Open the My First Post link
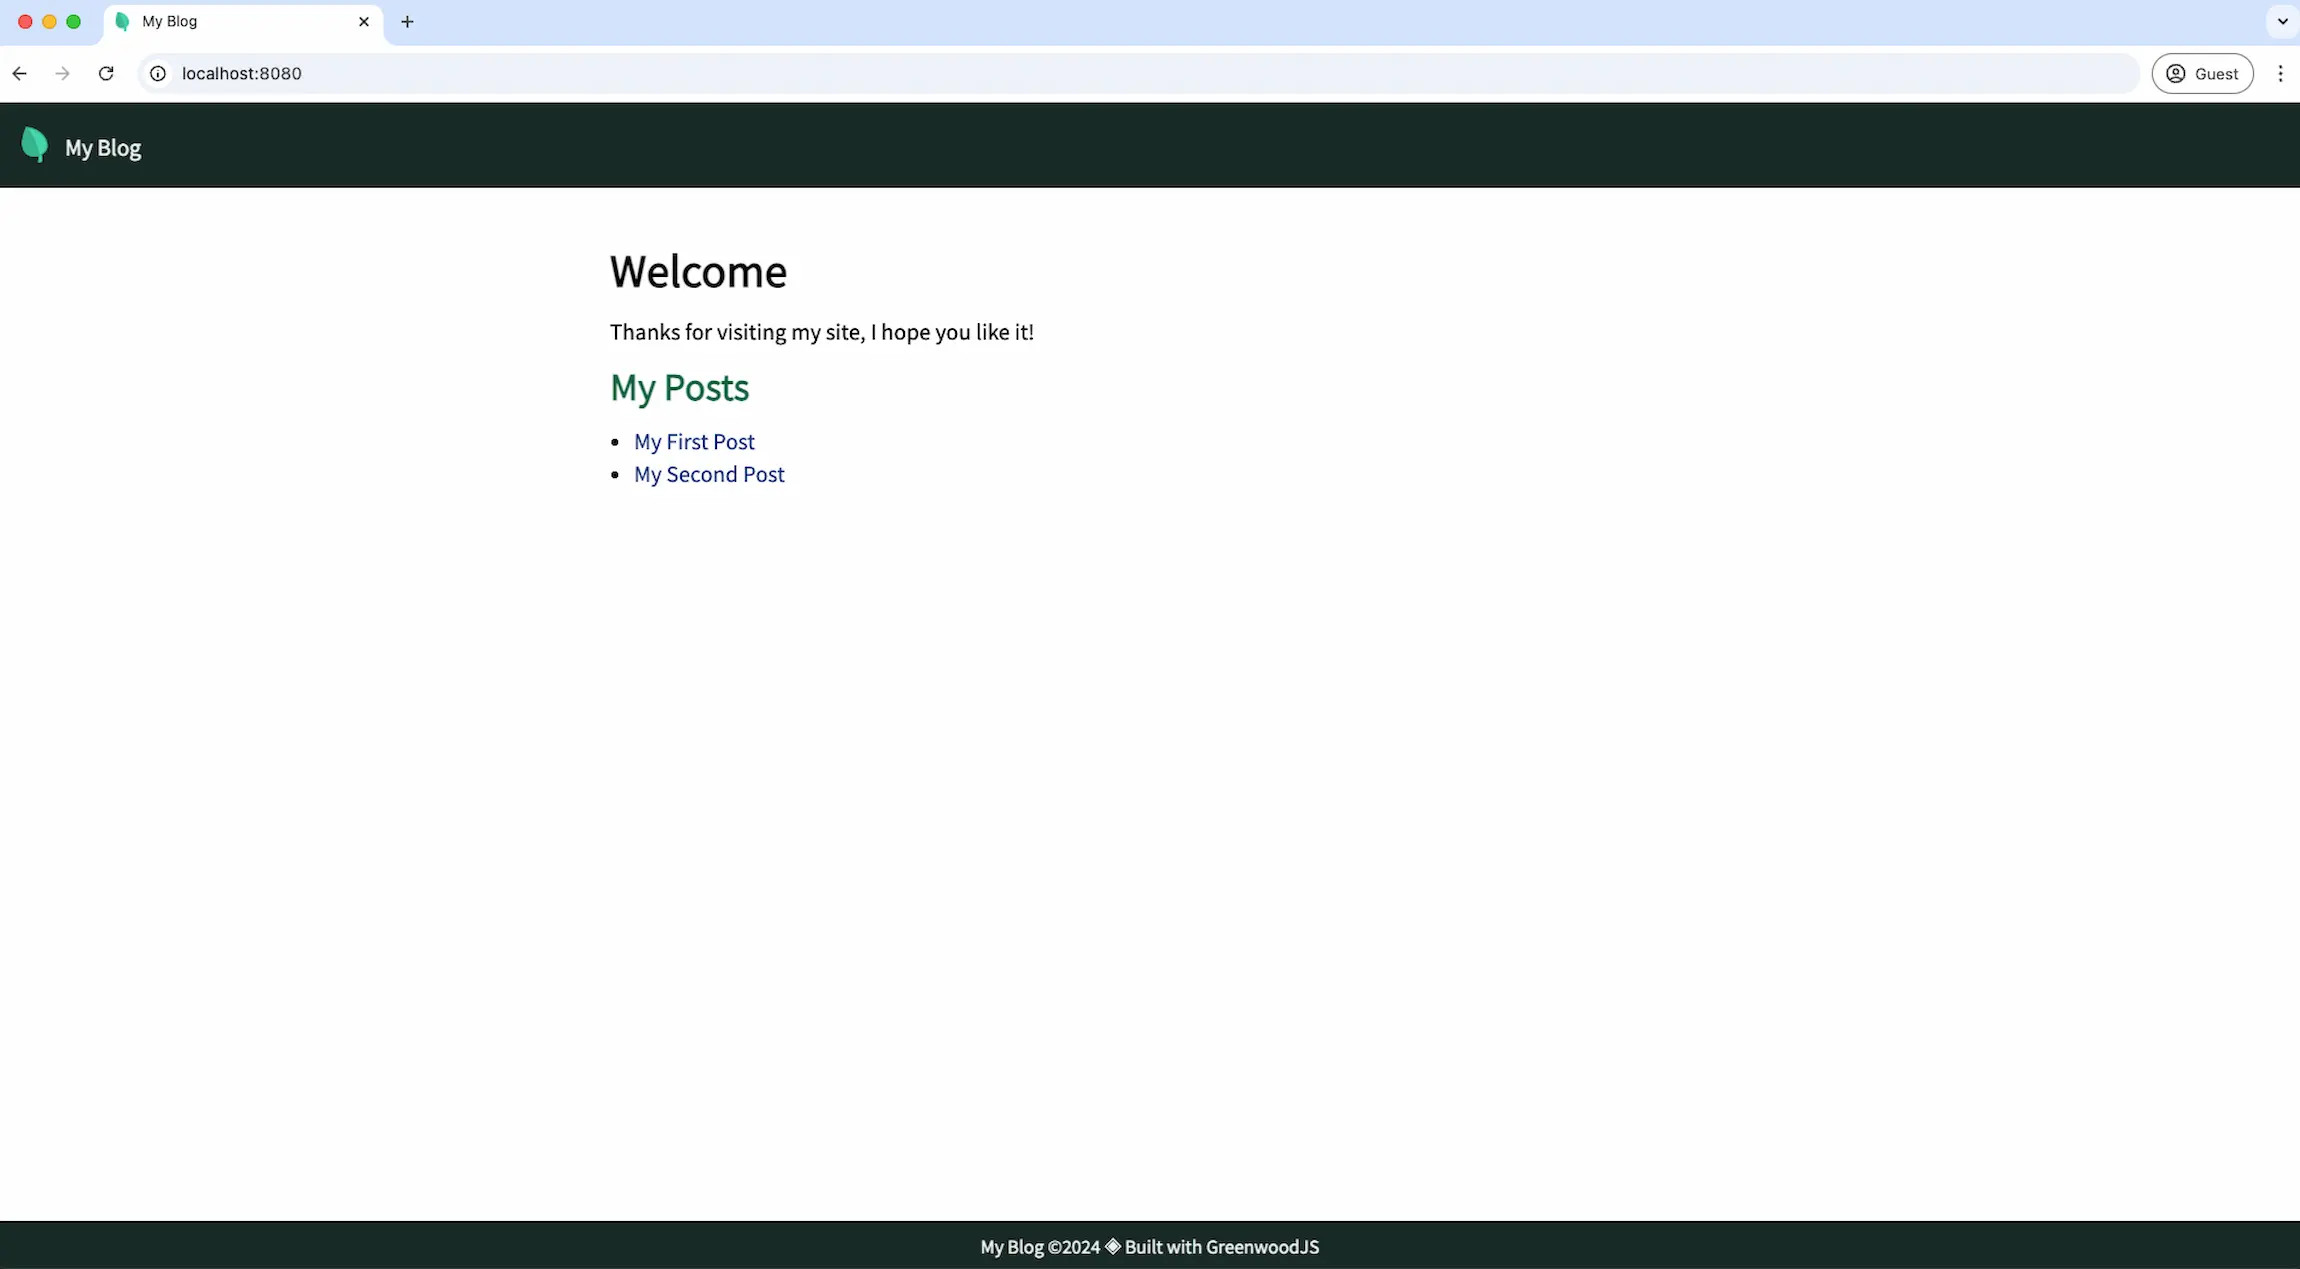 pyautogui.click(x=694, y=442)
